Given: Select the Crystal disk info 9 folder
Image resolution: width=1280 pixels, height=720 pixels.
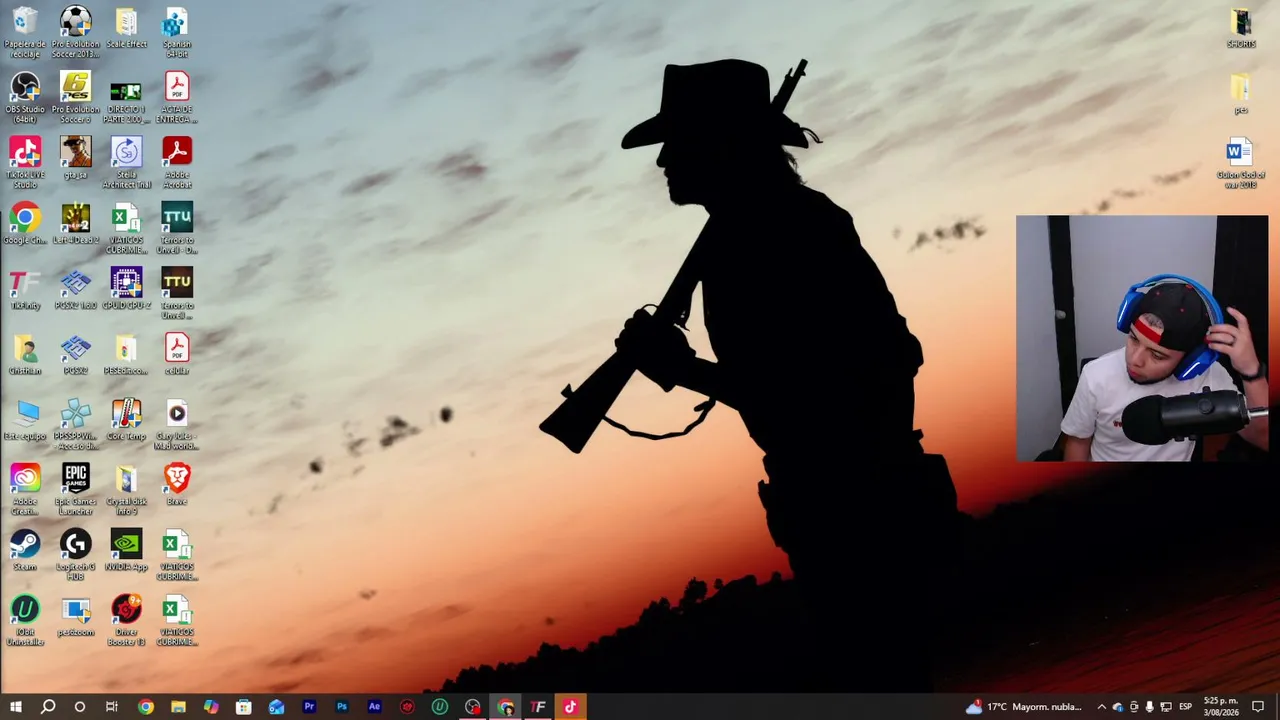Looking at the screenshot, I should click(126, 489).
